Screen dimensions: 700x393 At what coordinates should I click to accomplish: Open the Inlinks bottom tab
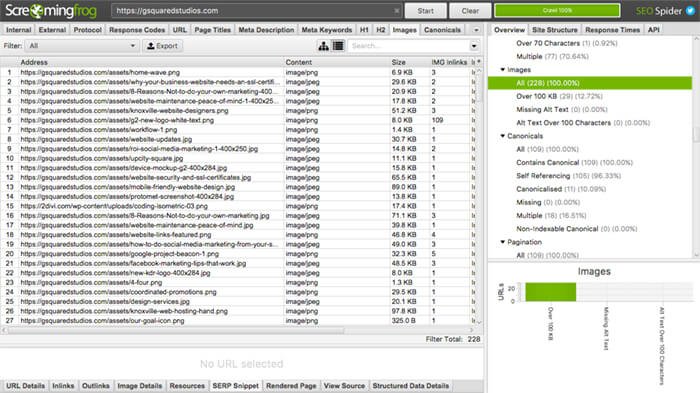coord(63,386)
